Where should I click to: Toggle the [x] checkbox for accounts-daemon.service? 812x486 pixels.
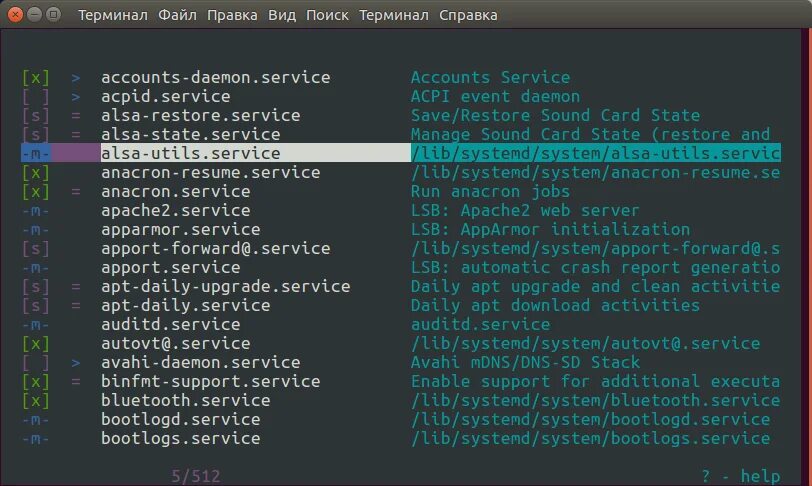[x=36, y=78]
